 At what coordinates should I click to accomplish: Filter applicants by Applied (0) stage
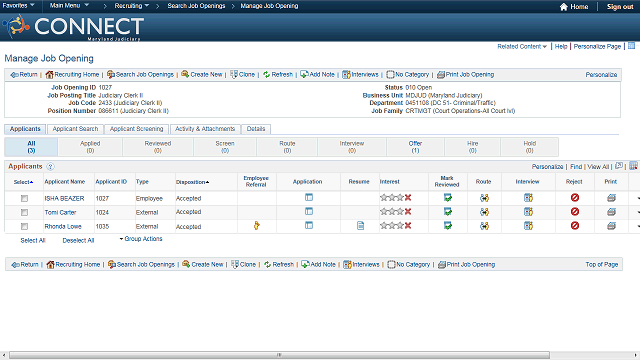click(90, 147)
